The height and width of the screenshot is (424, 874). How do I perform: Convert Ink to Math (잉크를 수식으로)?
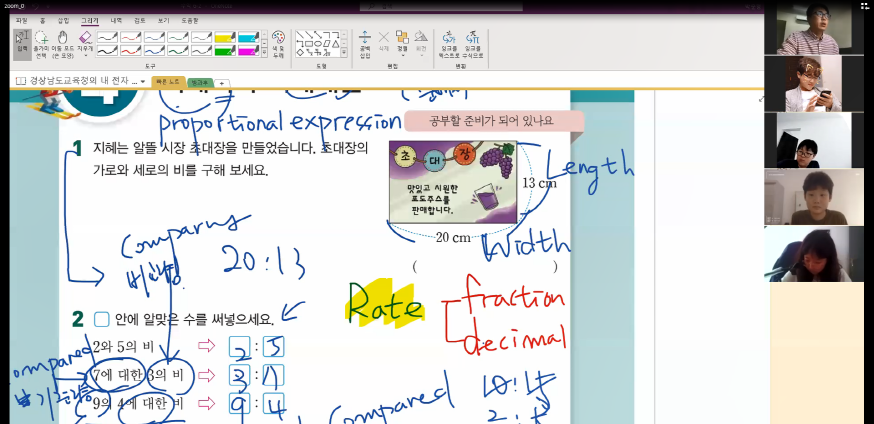pos(473,45)
